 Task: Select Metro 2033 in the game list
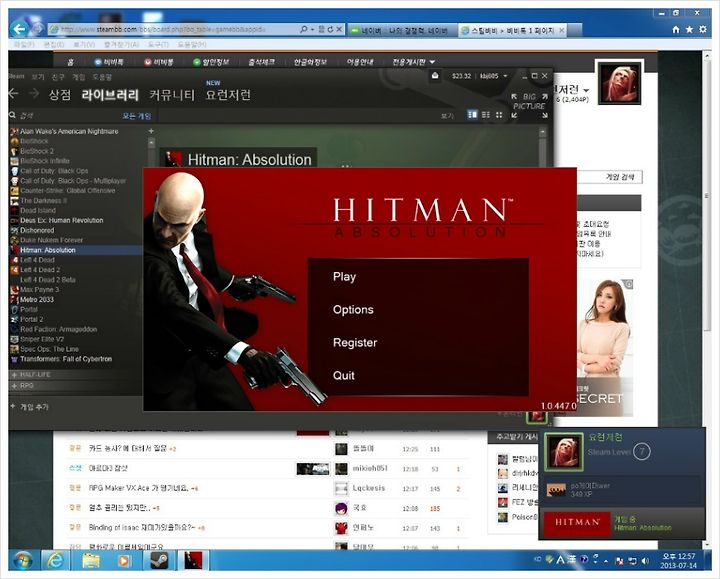pos(37,300)
